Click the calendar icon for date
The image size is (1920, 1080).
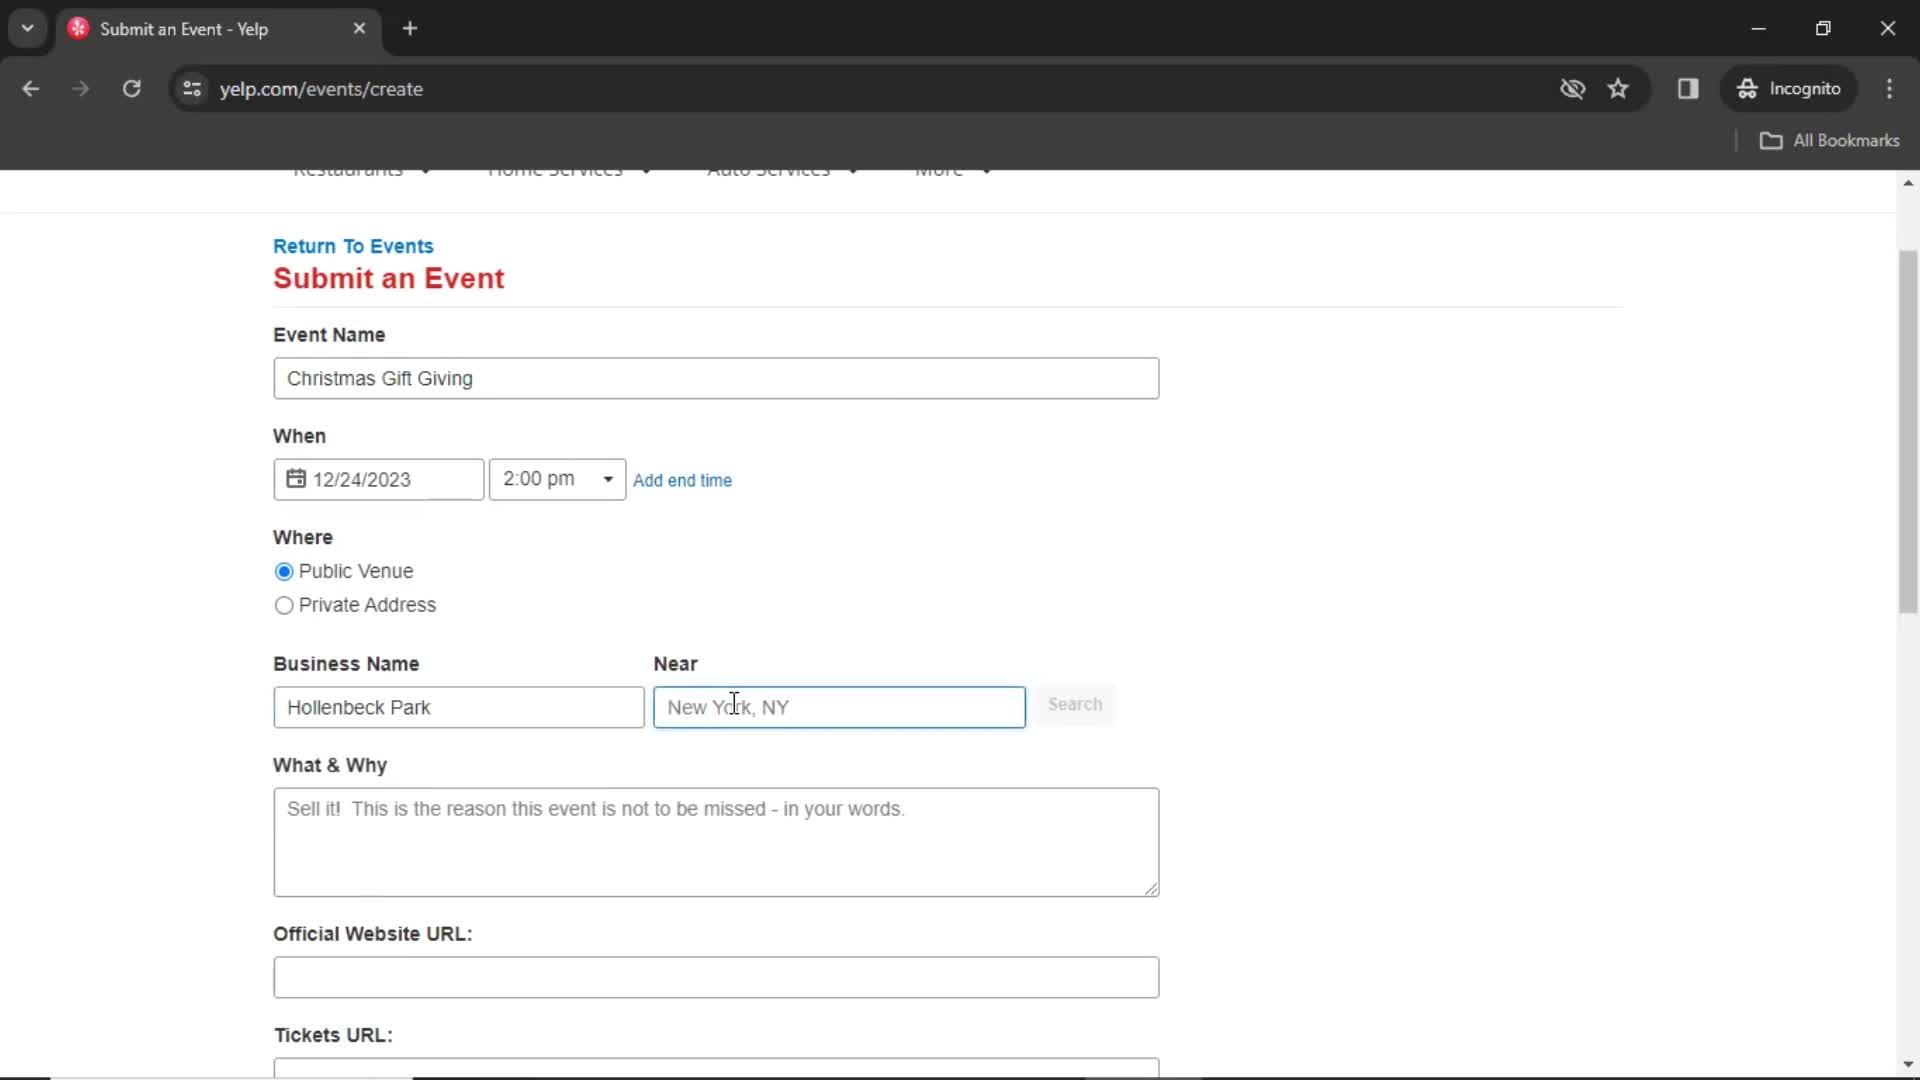pyautogui.click(x=295, y=479)
